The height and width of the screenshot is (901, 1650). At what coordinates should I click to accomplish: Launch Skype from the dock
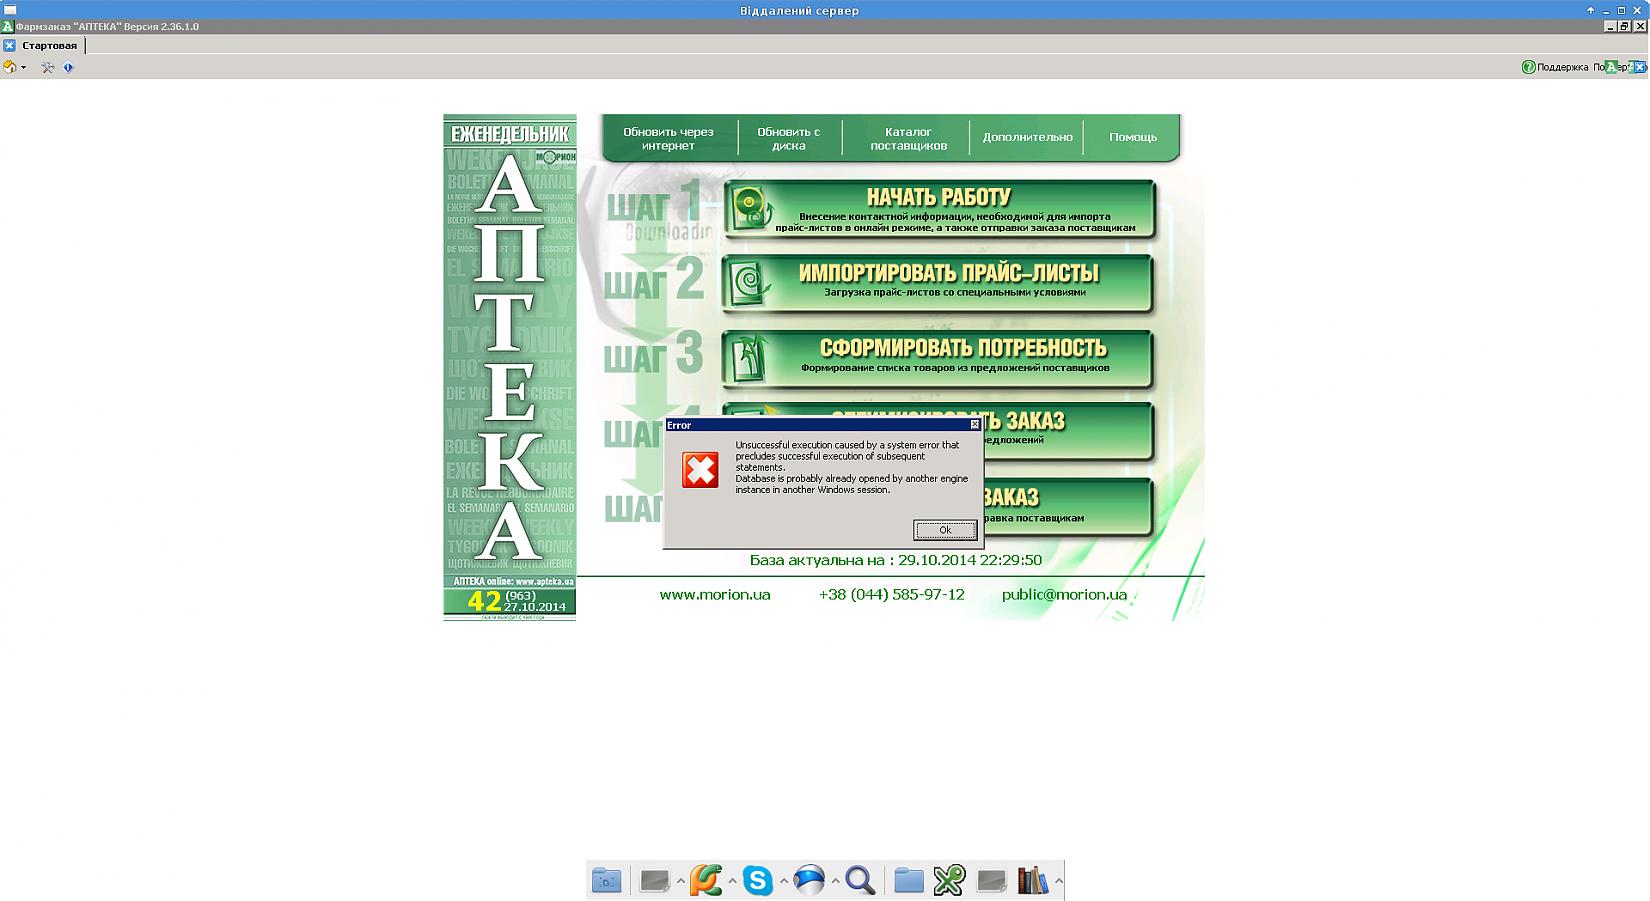(758, 880)
